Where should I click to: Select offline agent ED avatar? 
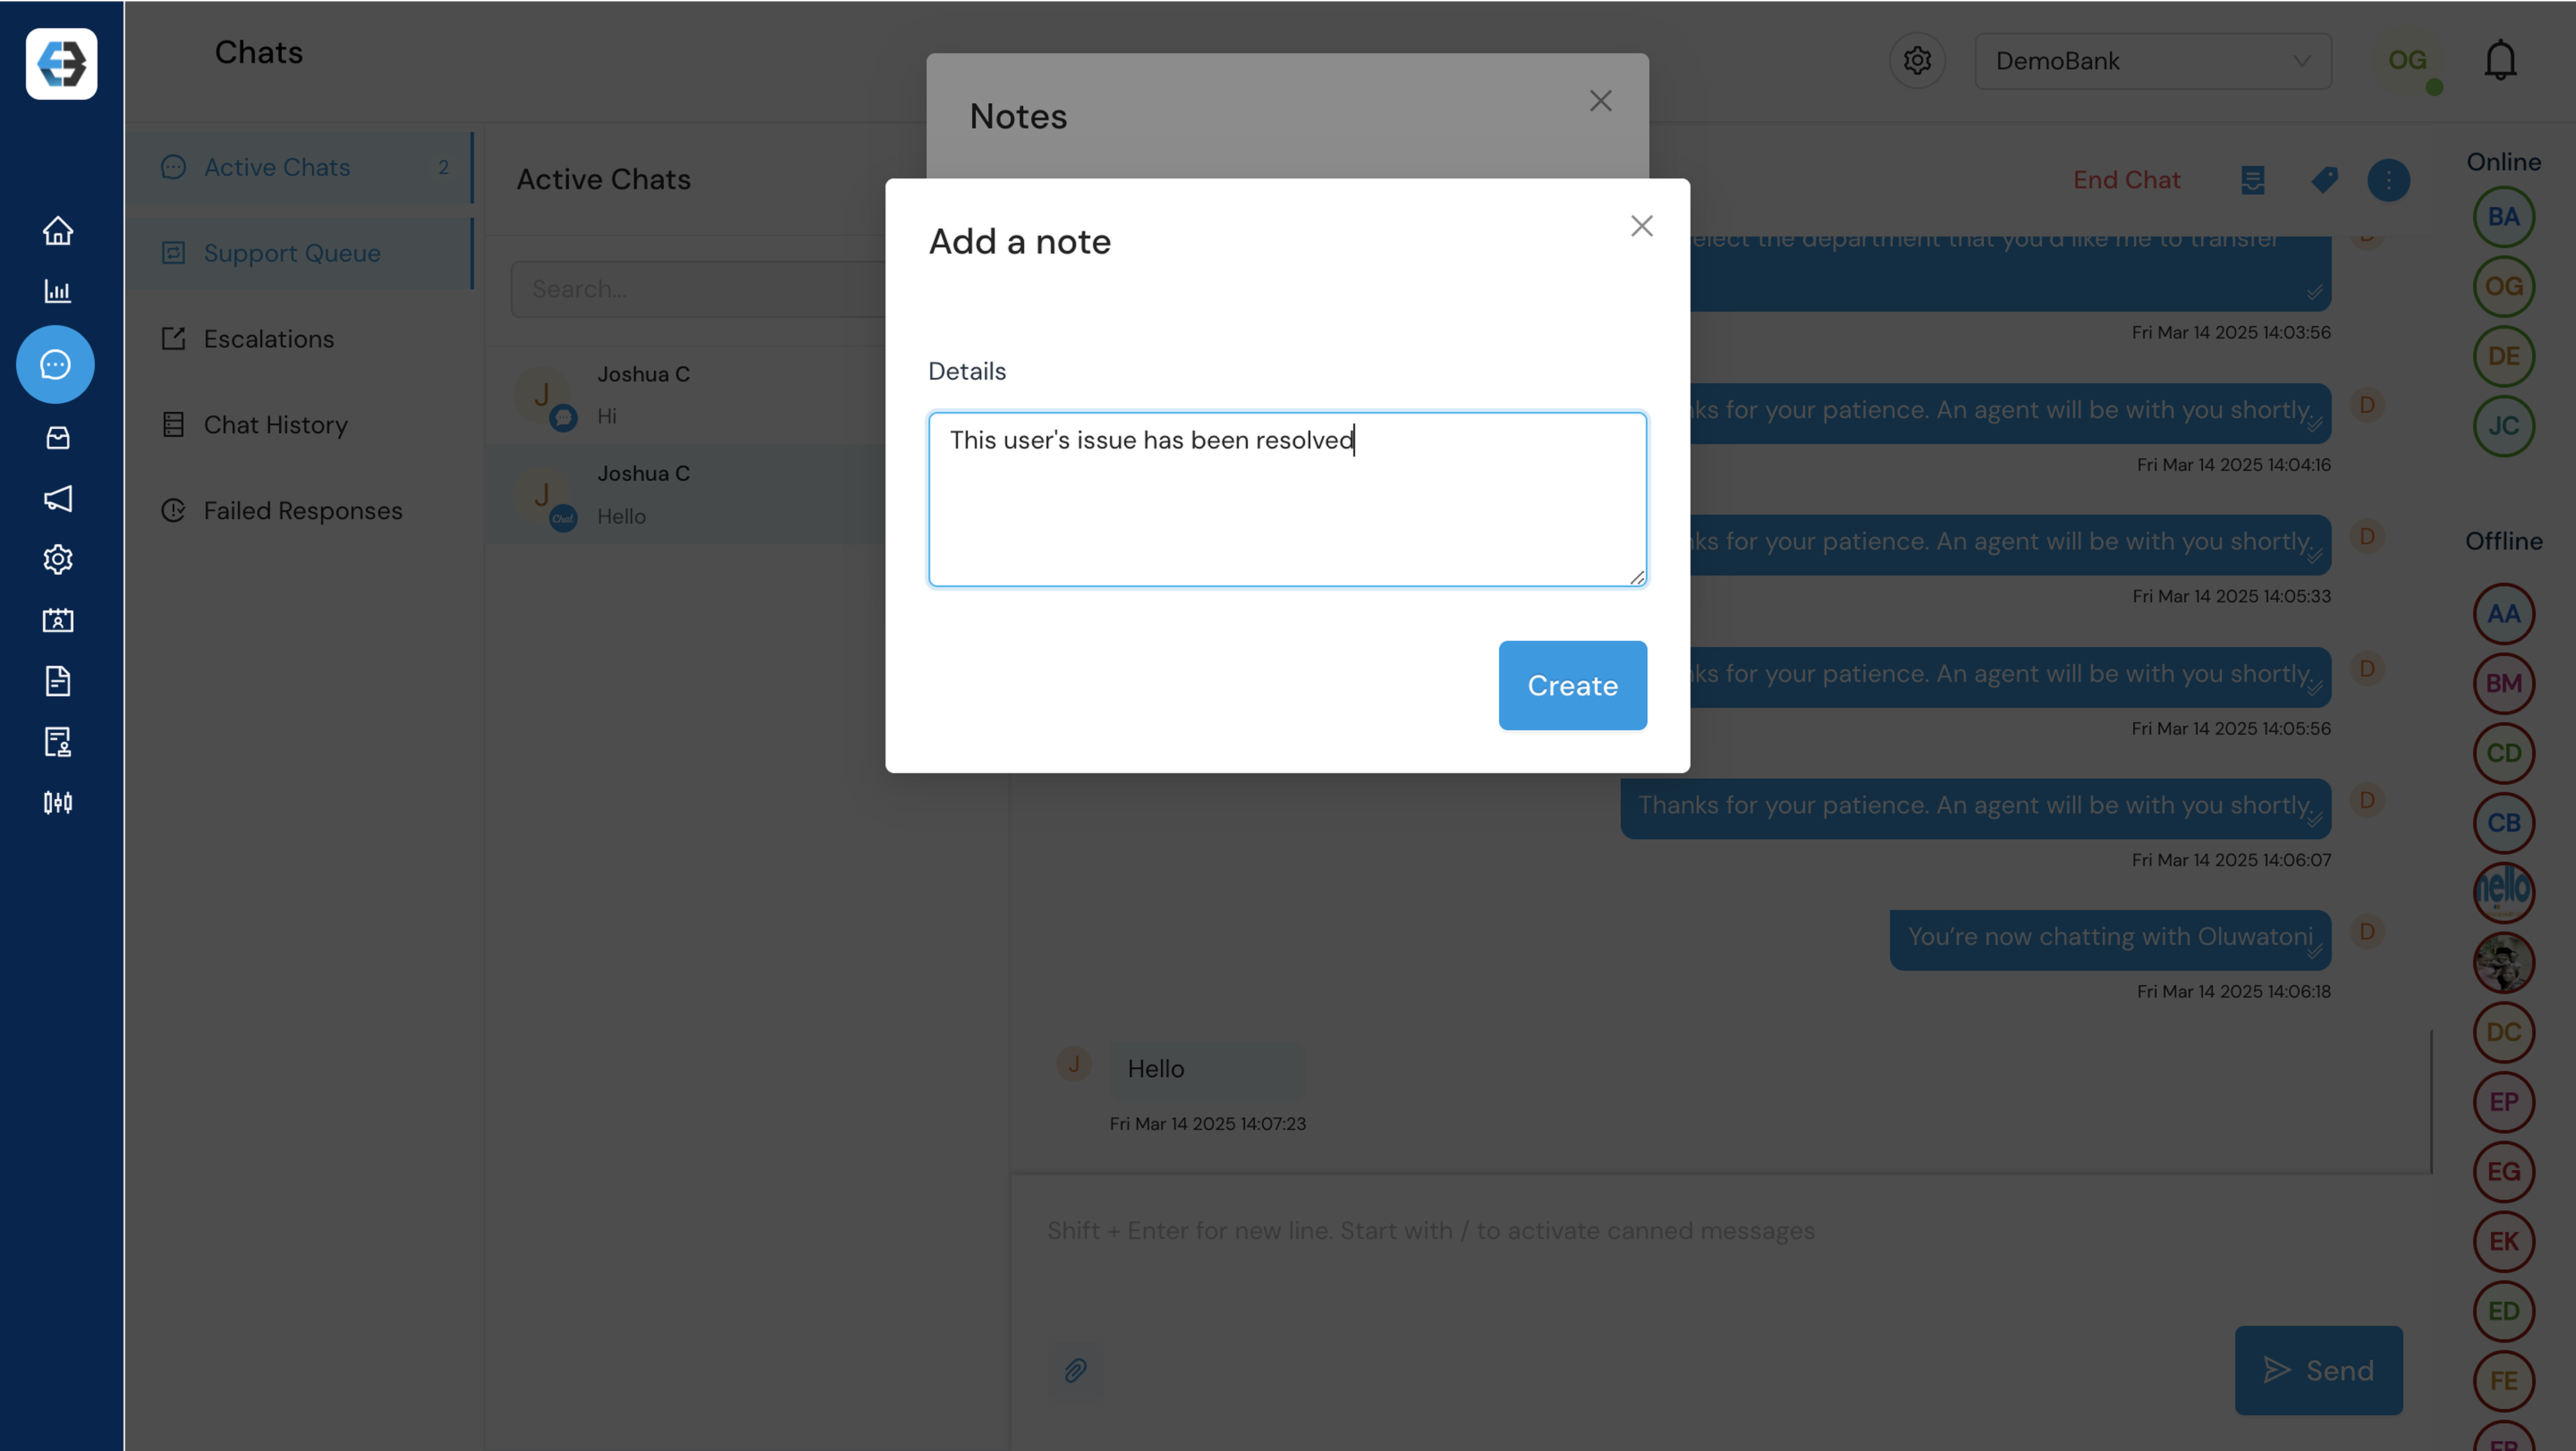[x=2503, y=1311]
